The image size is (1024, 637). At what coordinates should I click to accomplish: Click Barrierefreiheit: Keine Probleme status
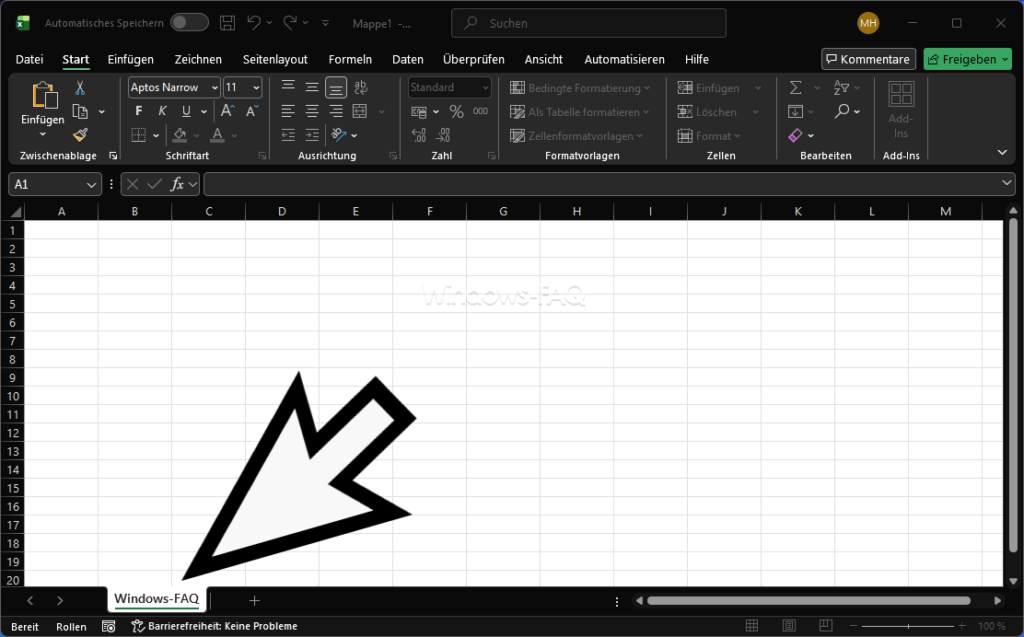[215, 626]
